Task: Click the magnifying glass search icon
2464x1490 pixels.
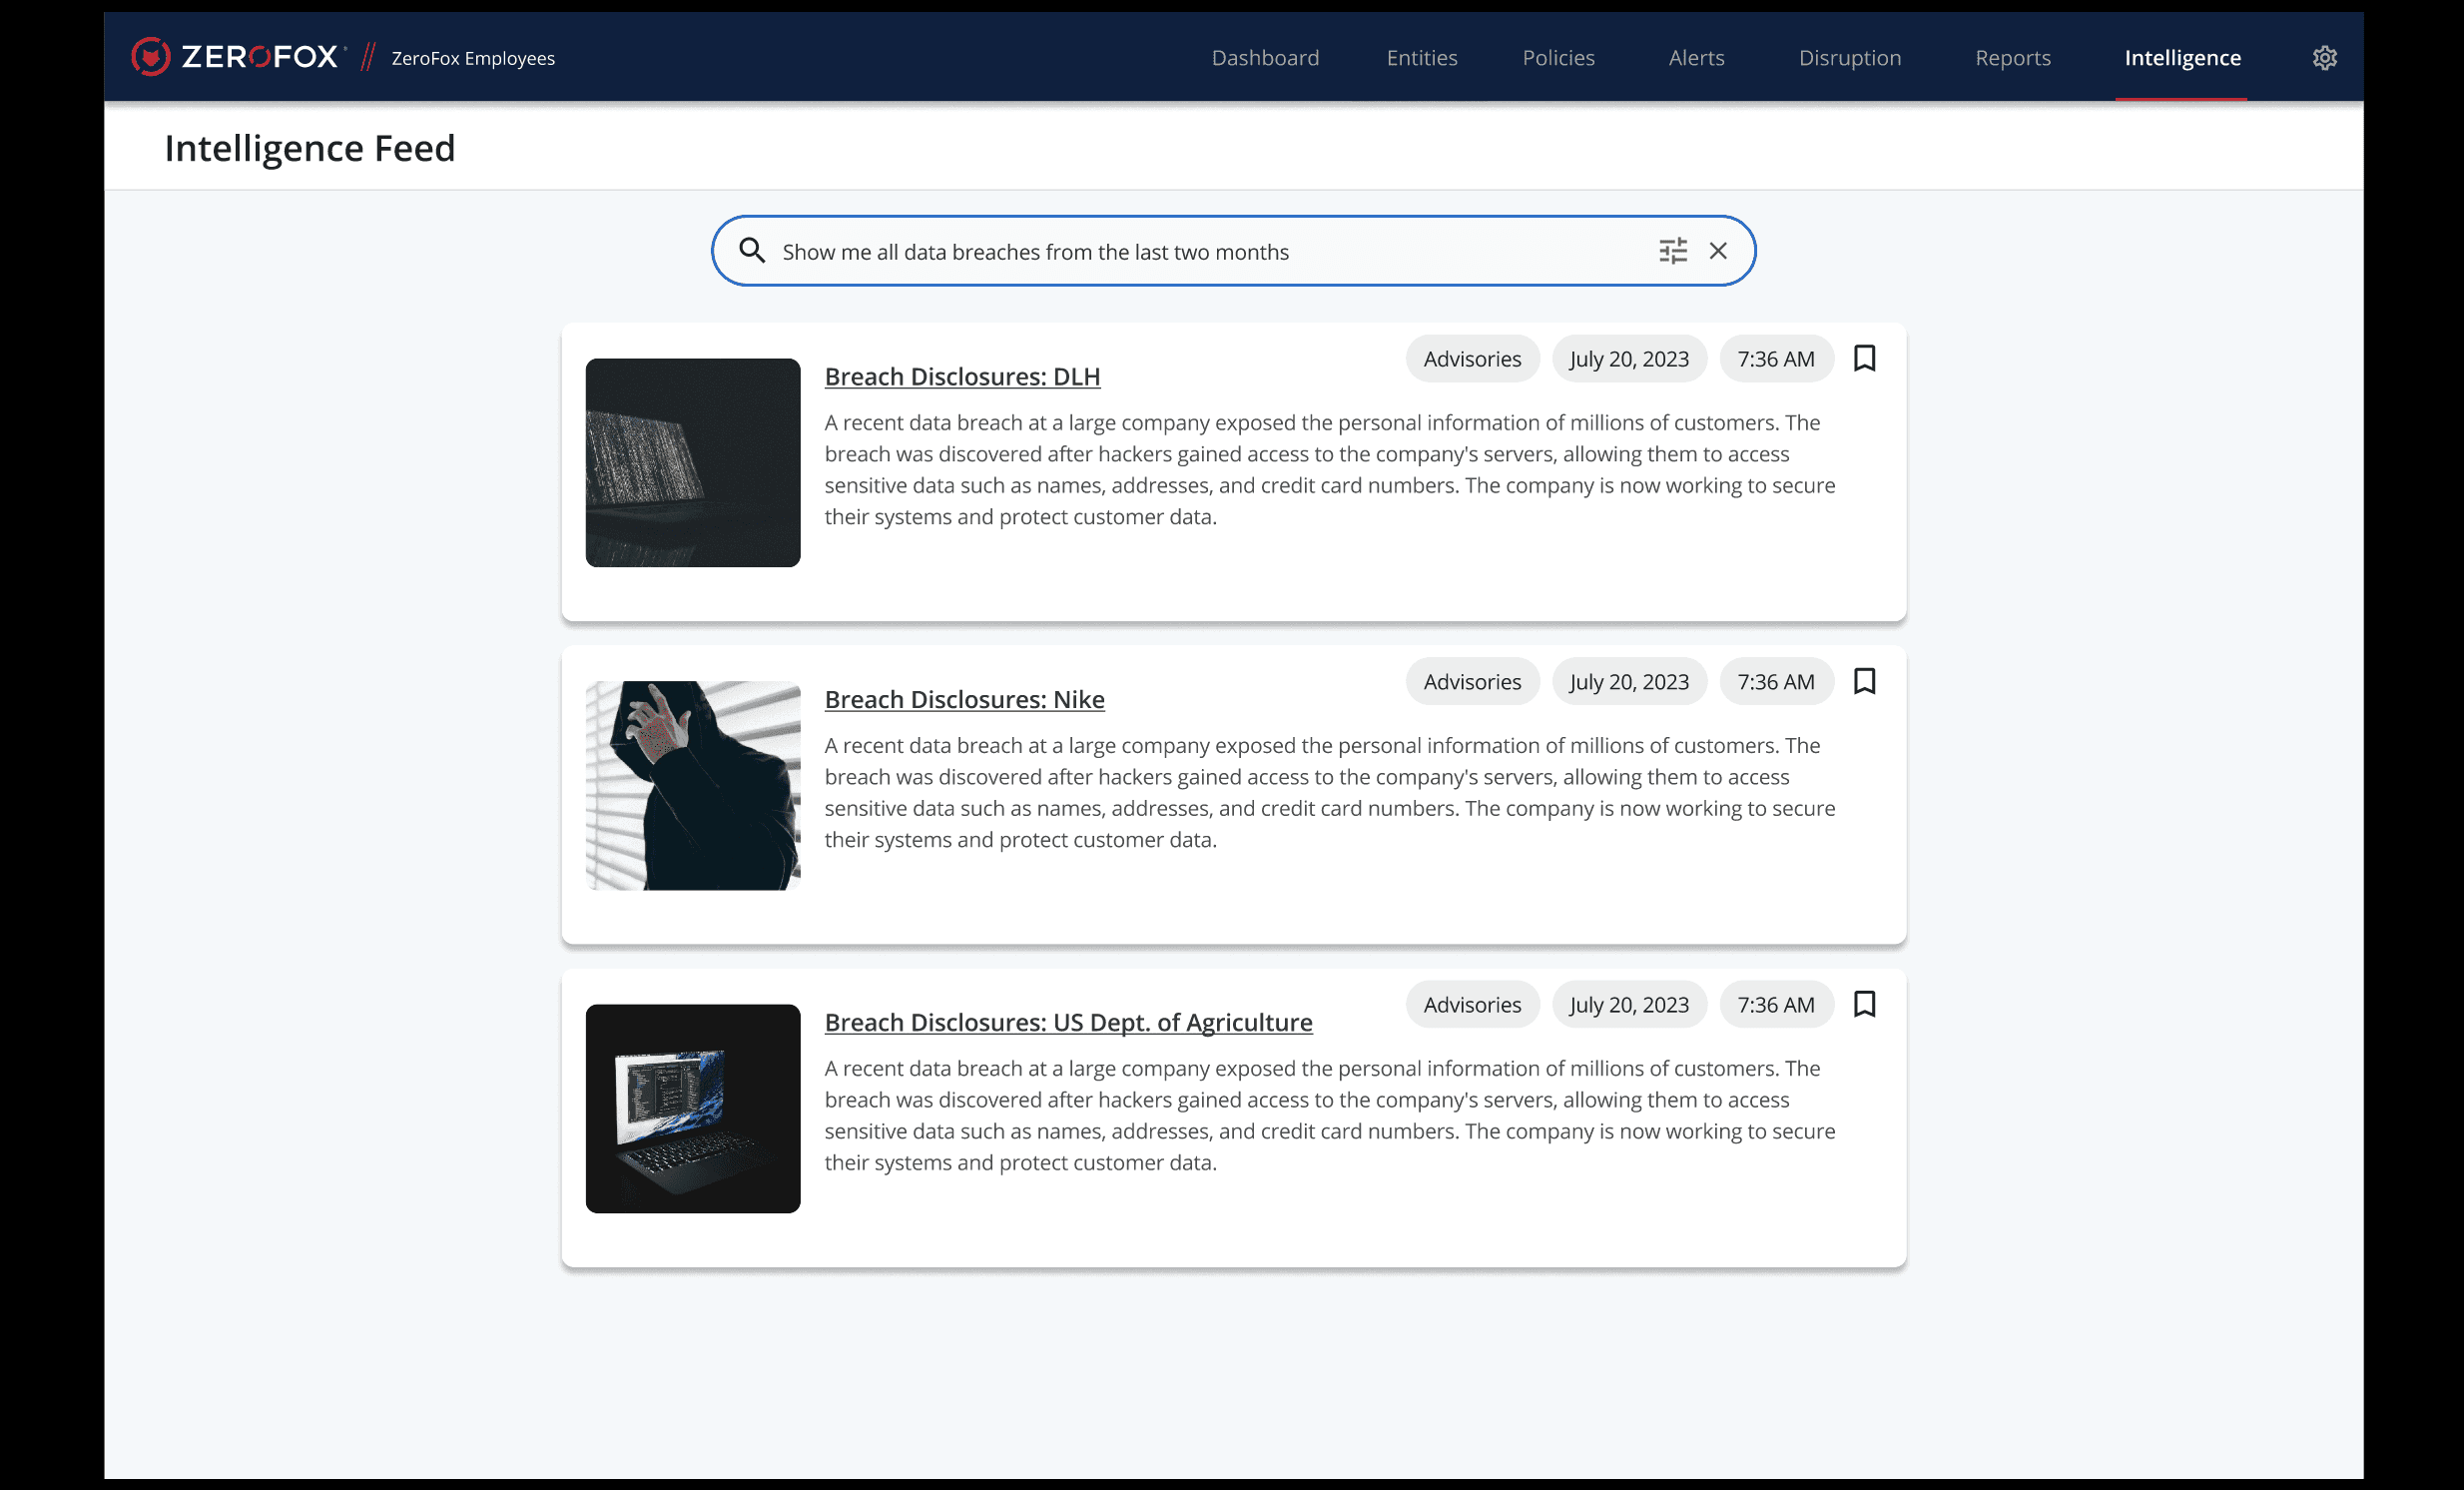Action: click(752, 251)
